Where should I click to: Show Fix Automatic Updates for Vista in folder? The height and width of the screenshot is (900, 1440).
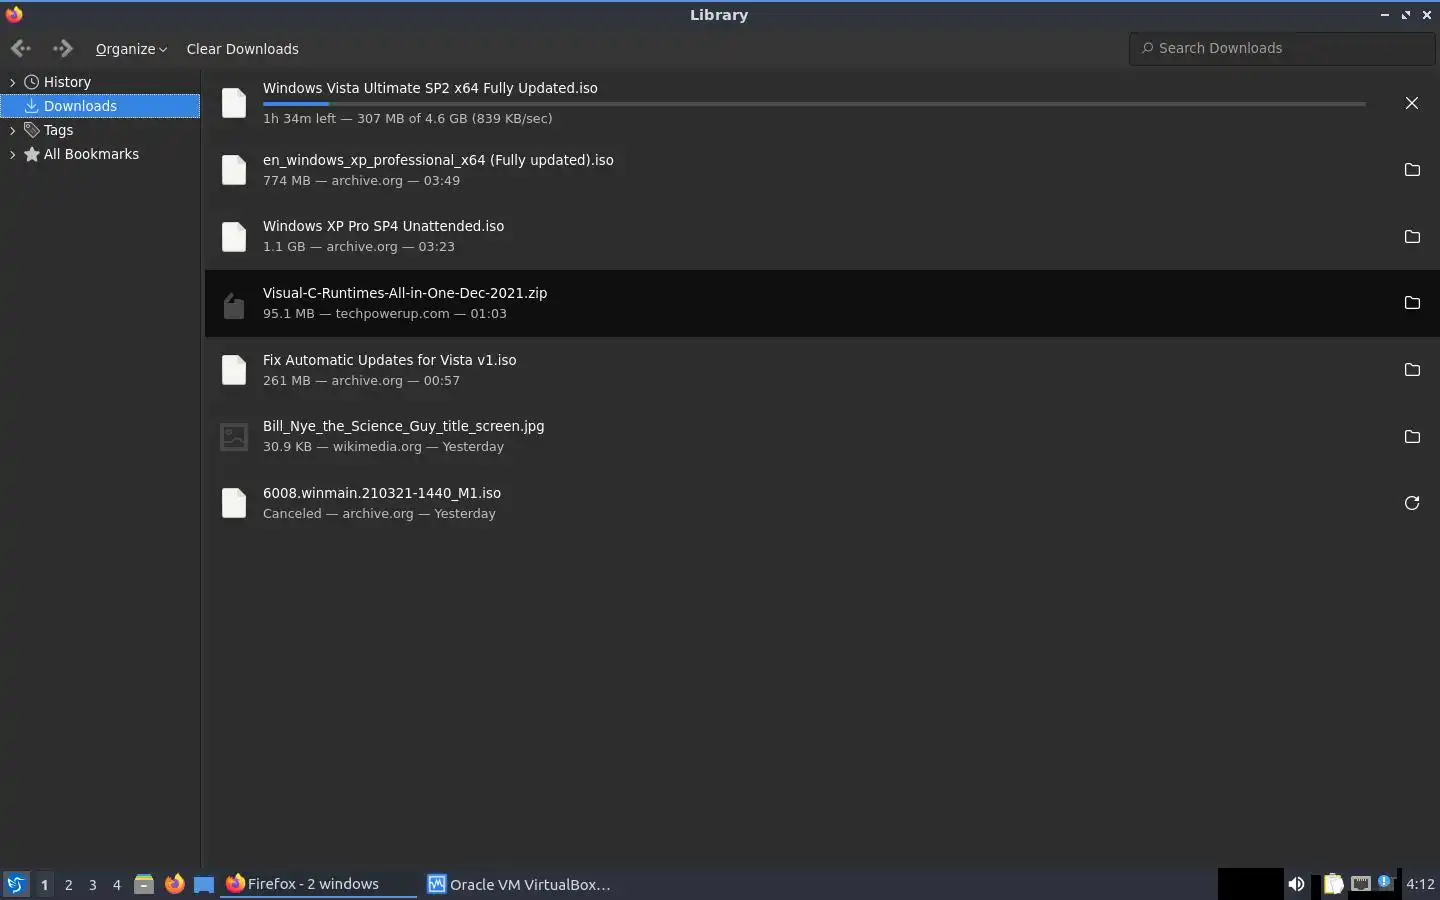(1412, 370)
